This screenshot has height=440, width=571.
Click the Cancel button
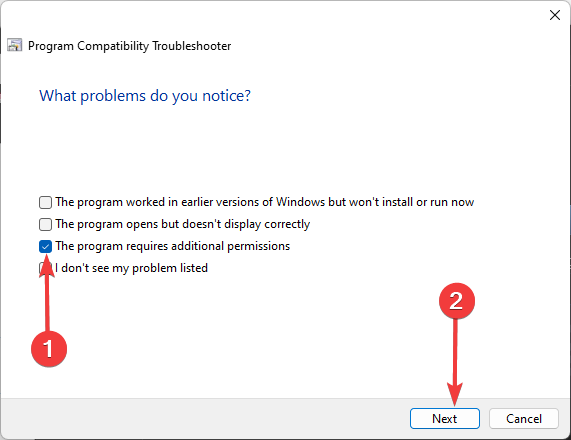(524, 419)
